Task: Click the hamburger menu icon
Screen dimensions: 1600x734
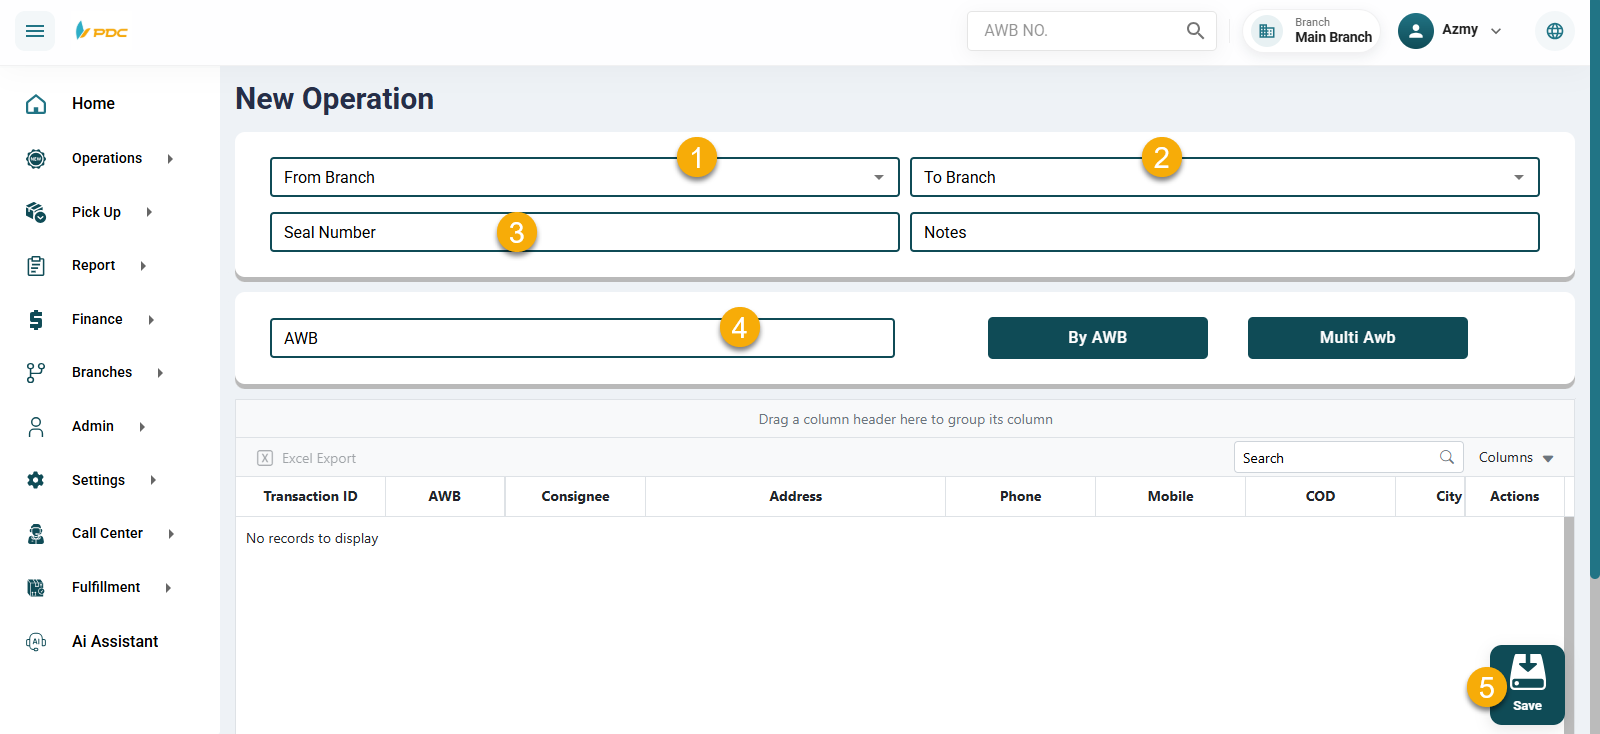Action: click(35, 31)
